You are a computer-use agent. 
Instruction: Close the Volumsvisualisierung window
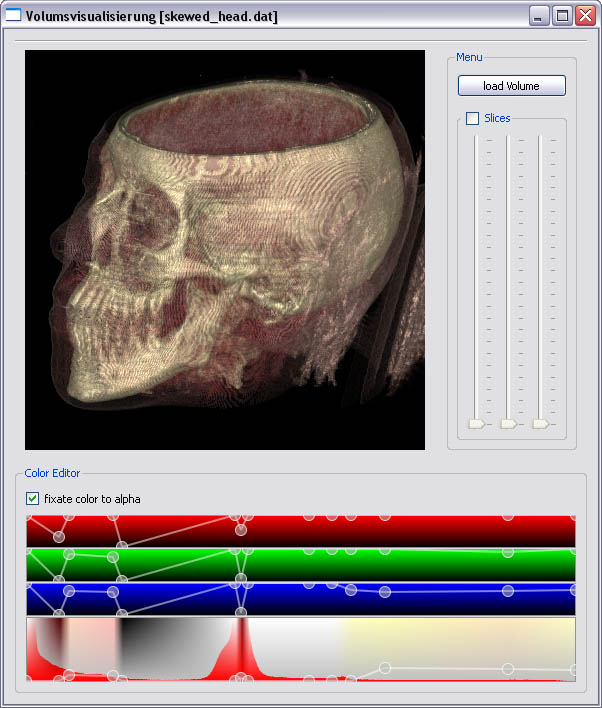tap(586, 16)
